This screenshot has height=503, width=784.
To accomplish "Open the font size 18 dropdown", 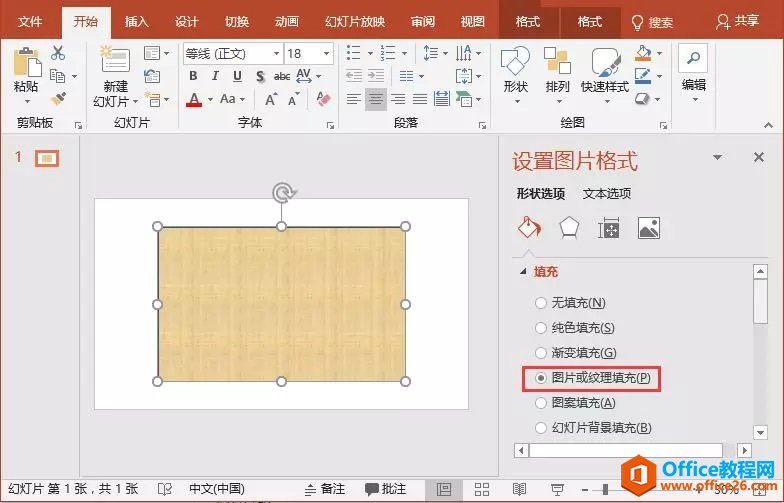I will tap(326, 54).
